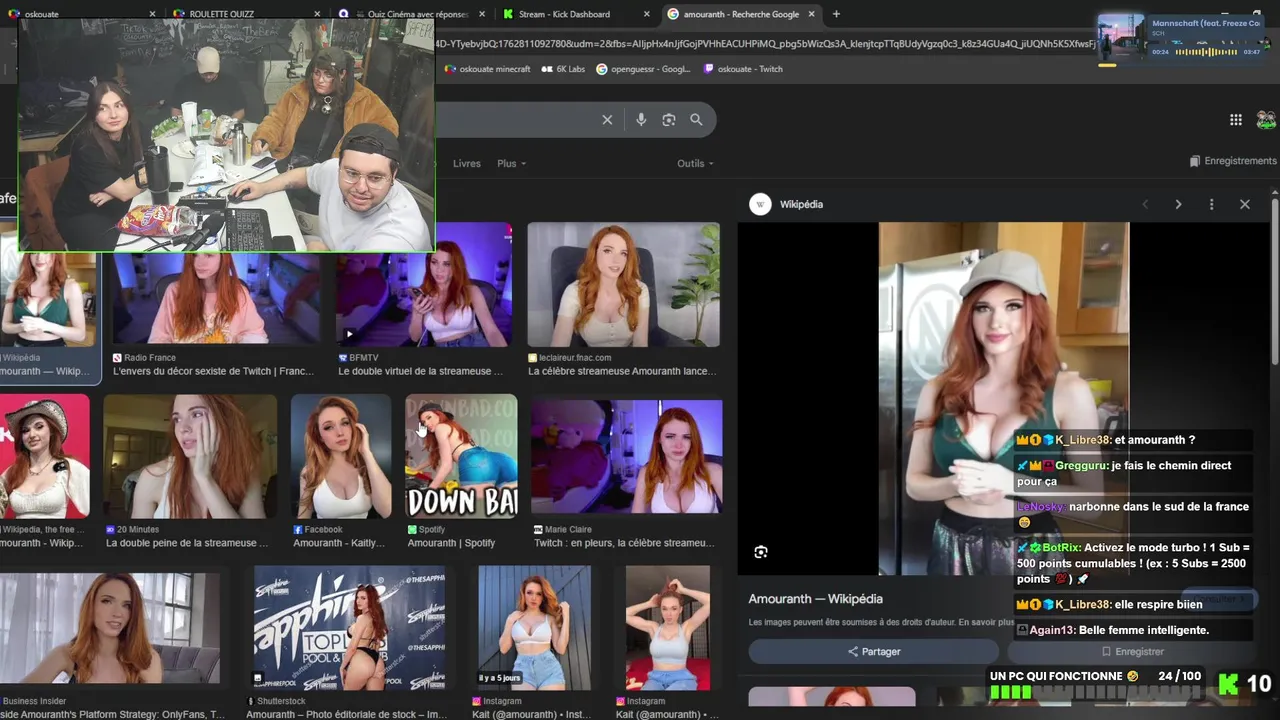Click the Wikipédia source icon in preview

click(x=761, y=204)
